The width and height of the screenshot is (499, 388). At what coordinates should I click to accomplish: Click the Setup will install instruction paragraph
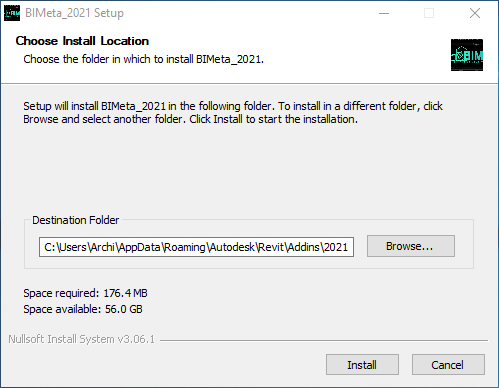coord(233,113)
